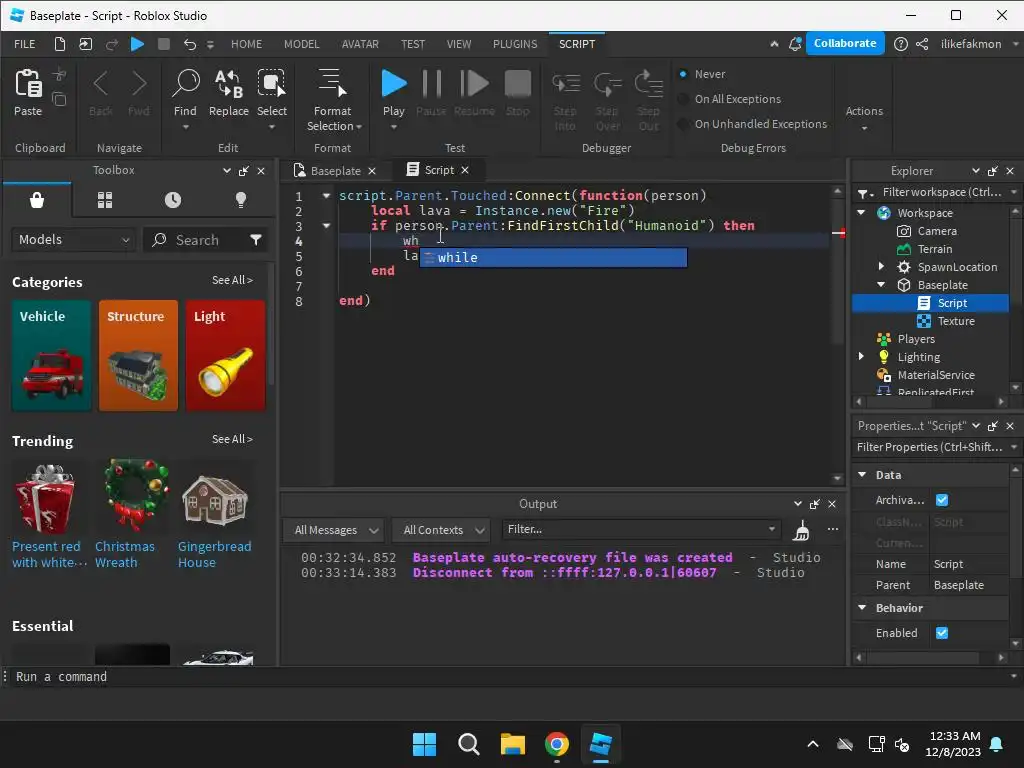1024x768 pixels.
Task: Click the Collaborate button
Action: coord(845,44)
